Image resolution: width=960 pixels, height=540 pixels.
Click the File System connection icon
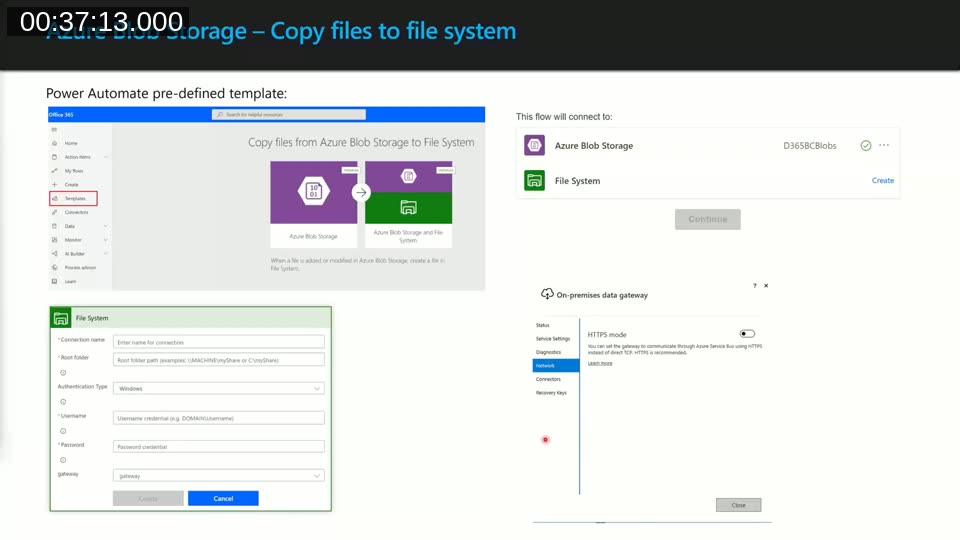pyautogui.click(x=534, y=181)
